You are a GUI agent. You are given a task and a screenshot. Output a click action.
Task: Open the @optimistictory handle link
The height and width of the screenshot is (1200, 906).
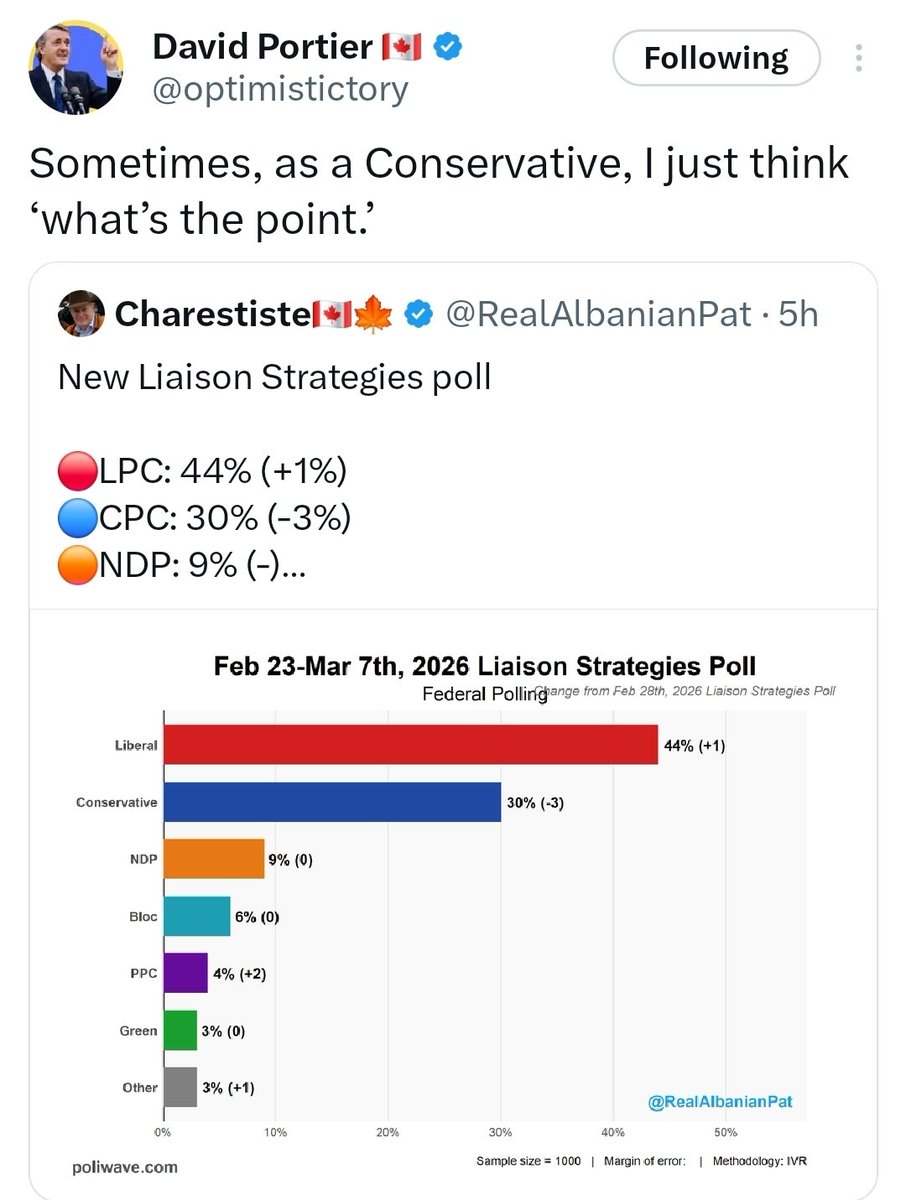280,89
